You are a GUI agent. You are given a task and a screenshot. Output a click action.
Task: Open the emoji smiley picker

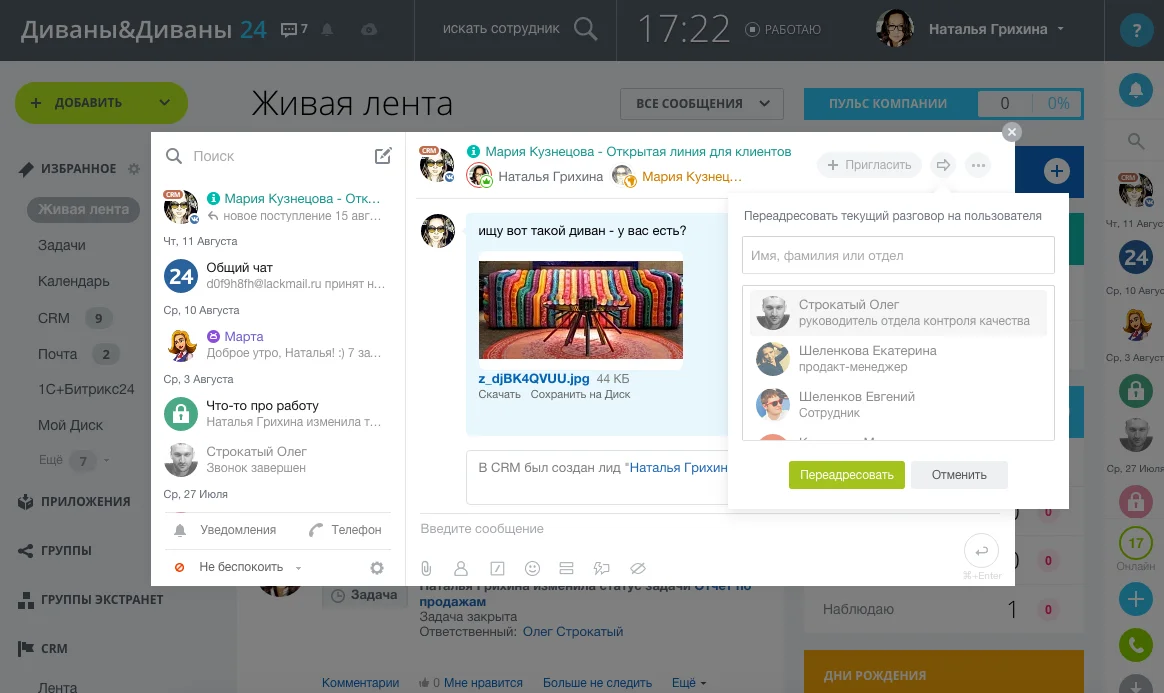coord(532,568)
